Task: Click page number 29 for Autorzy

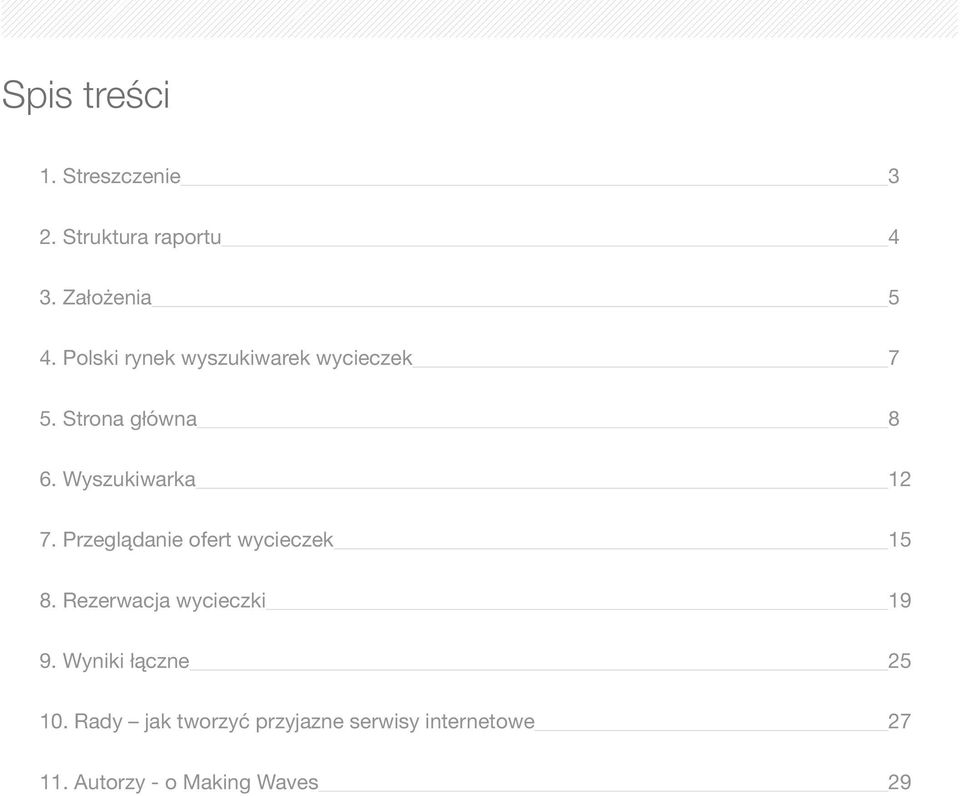Action: (x=899, y=783)
